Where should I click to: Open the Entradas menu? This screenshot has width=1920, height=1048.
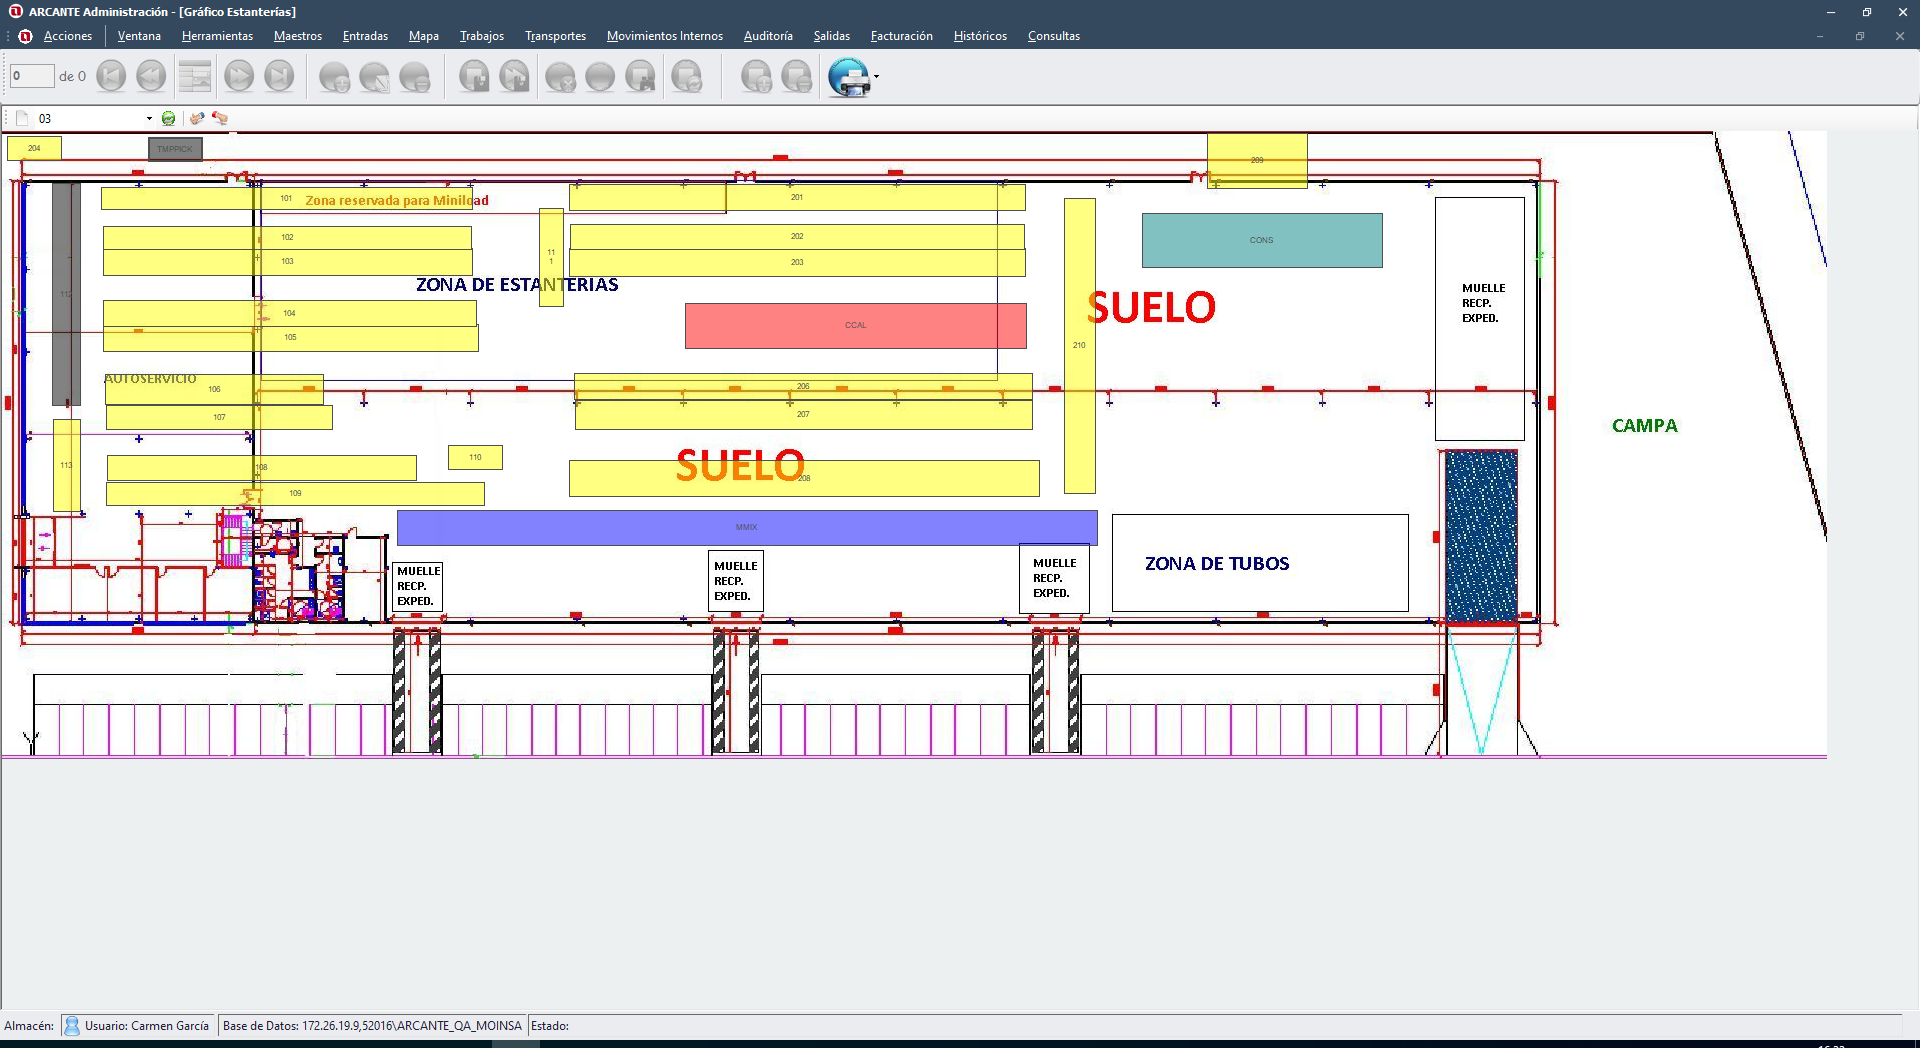click(x=365, y=36)
